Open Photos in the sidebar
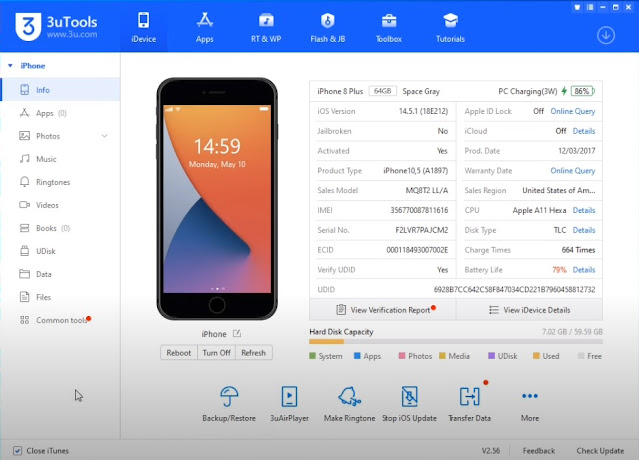Viewport: 639px width, 460px height. (60, 136)
